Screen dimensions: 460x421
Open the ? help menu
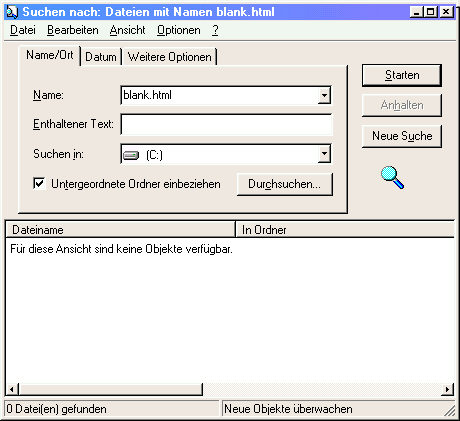click(x=215, y=30)
